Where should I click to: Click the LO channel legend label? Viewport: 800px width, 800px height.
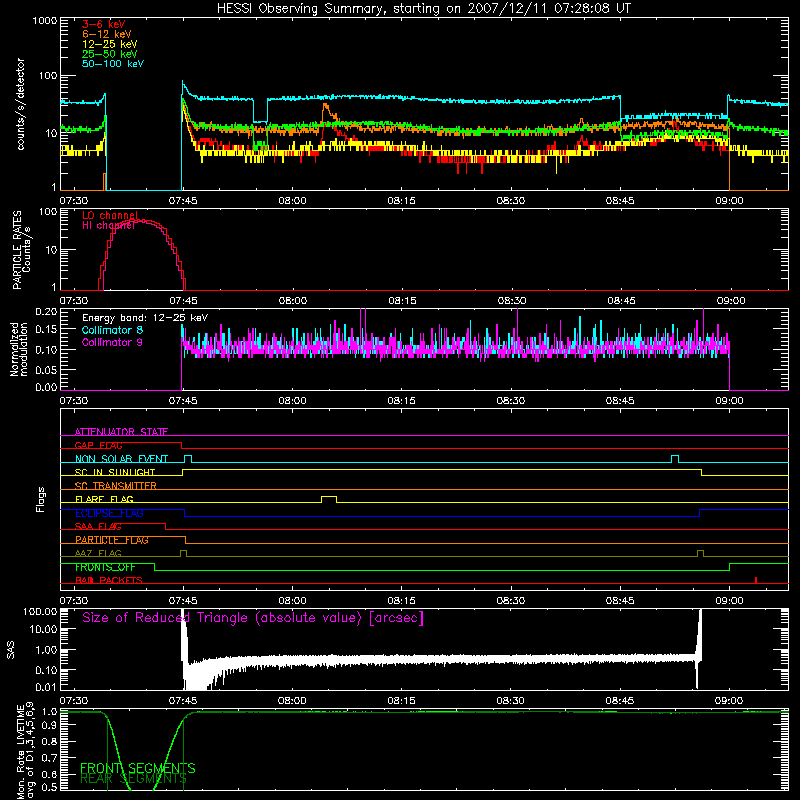pyautogui.click(x=110, y=215)
